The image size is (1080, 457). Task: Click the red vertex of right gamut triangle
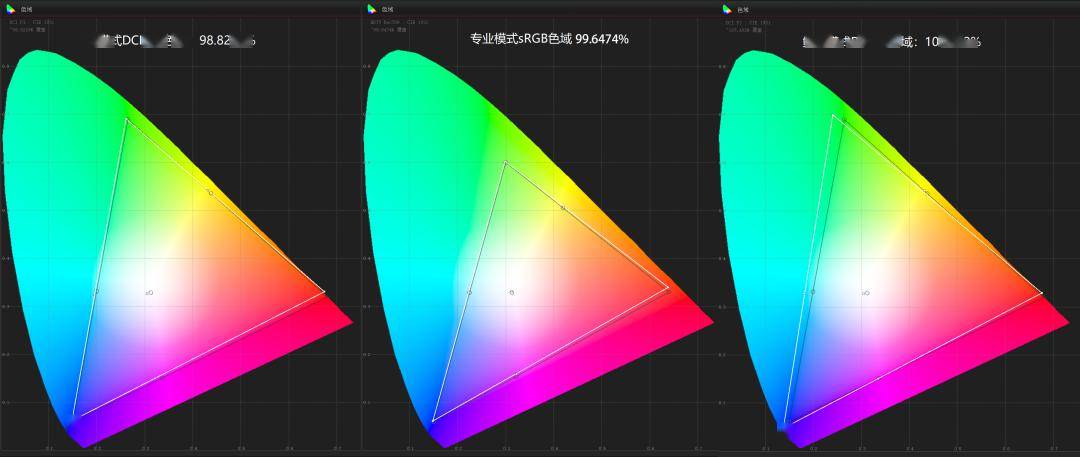tap(1041, 293)
